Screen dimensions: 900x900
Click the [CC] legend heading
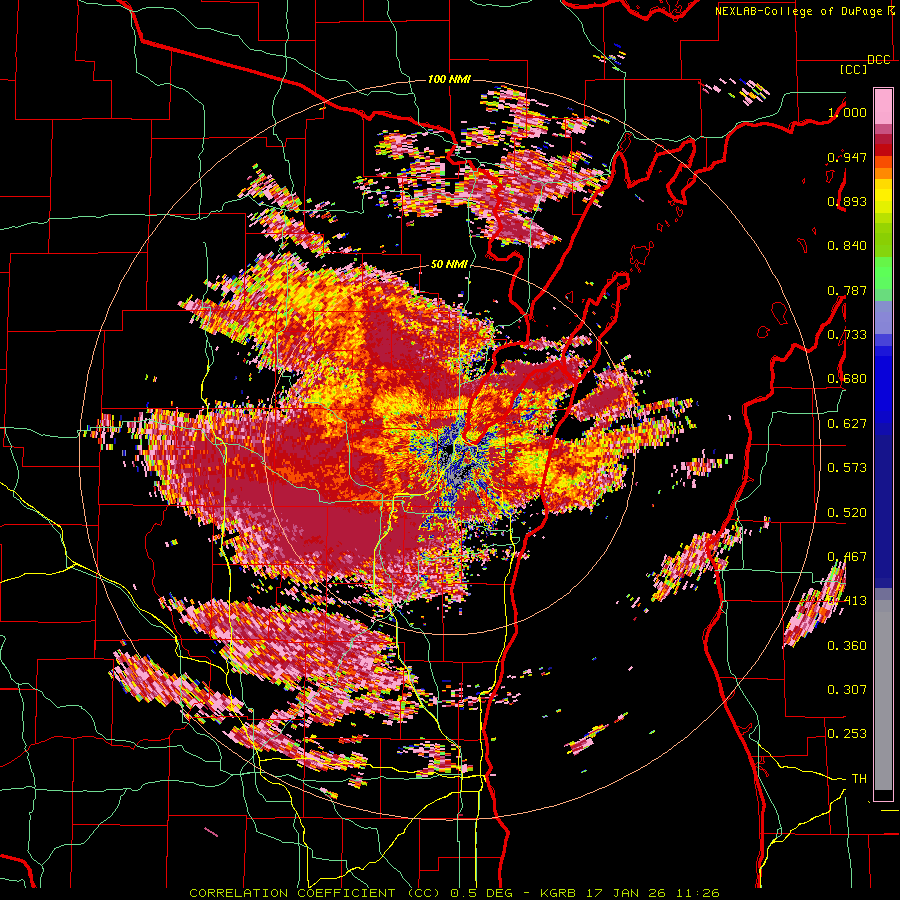pos(853,69)
